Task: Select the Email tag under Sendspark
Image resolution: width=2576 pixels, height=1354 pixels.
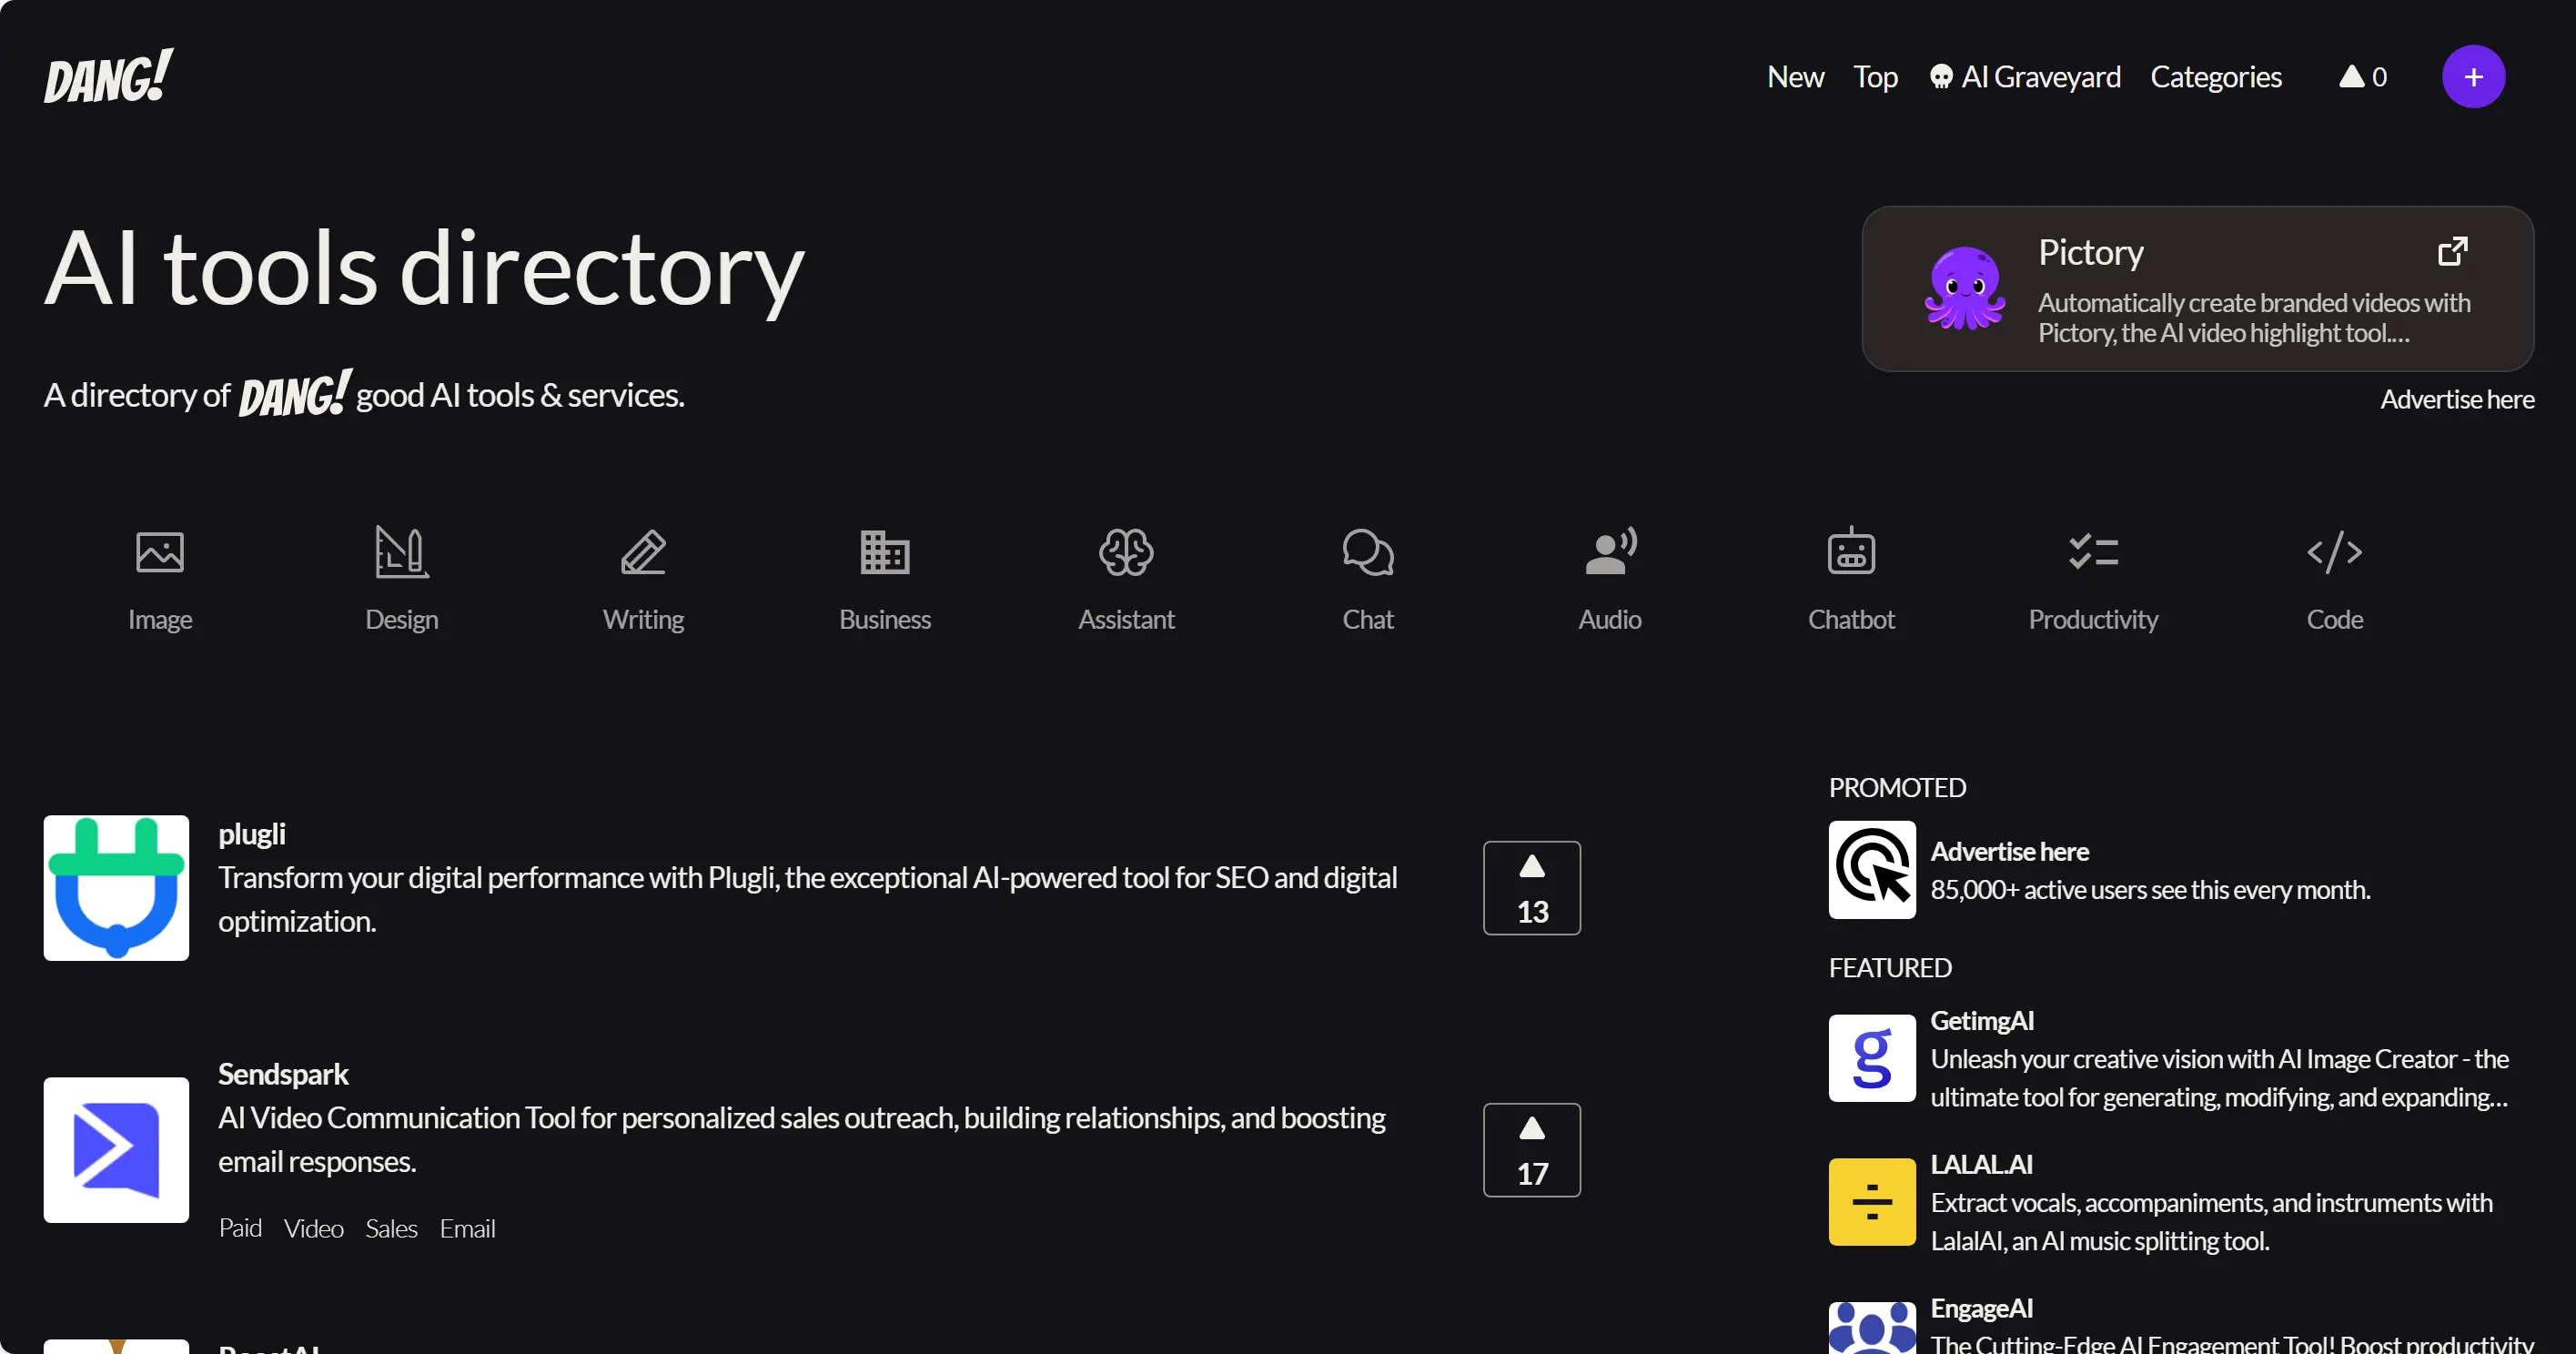Action: click(467, 1228)
